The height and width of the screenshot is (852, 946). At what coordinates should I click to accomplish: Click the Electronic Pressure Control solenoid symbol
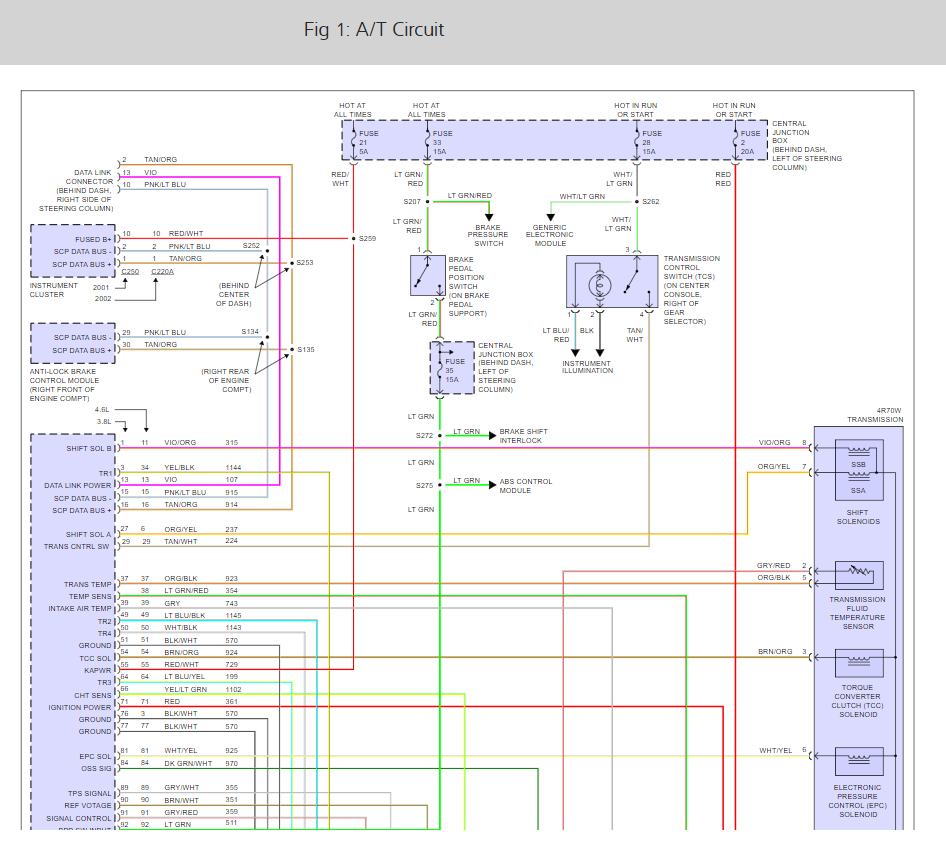[859, 761]
